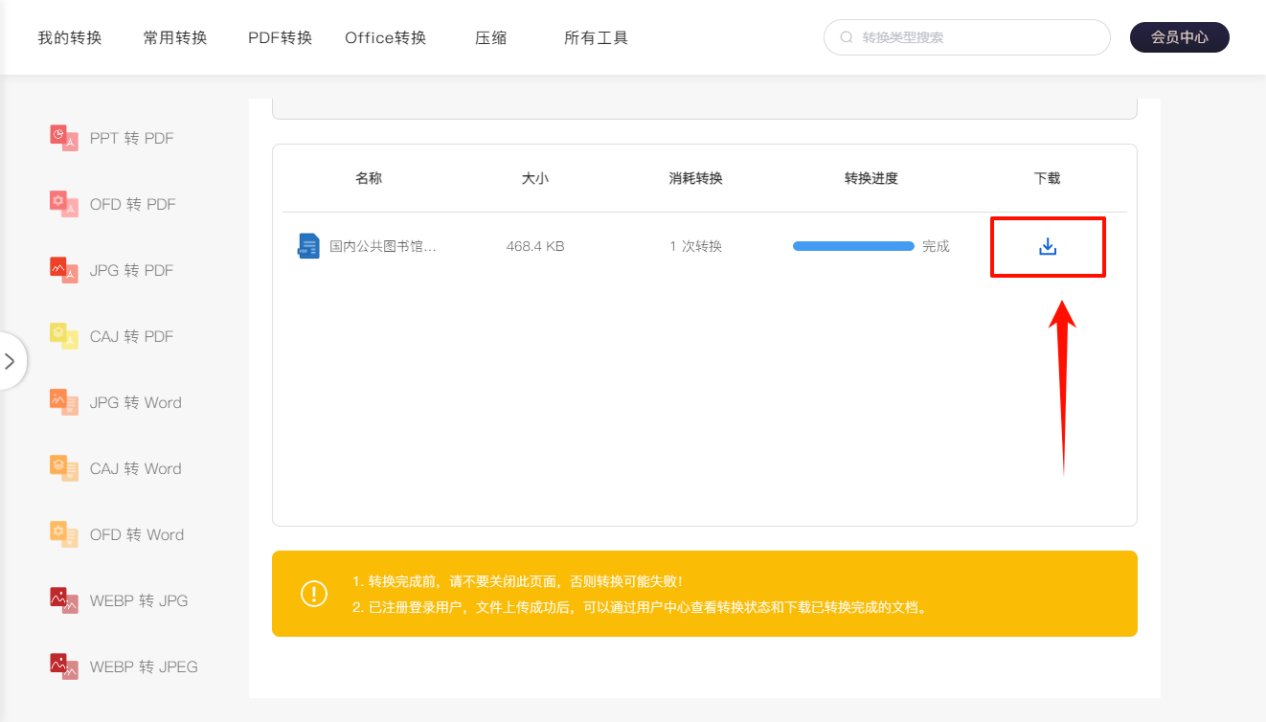Image resolution: width=1266 pixels, height=722 pixels.
Task: Open the Office转换 menu
Action: 385,38
